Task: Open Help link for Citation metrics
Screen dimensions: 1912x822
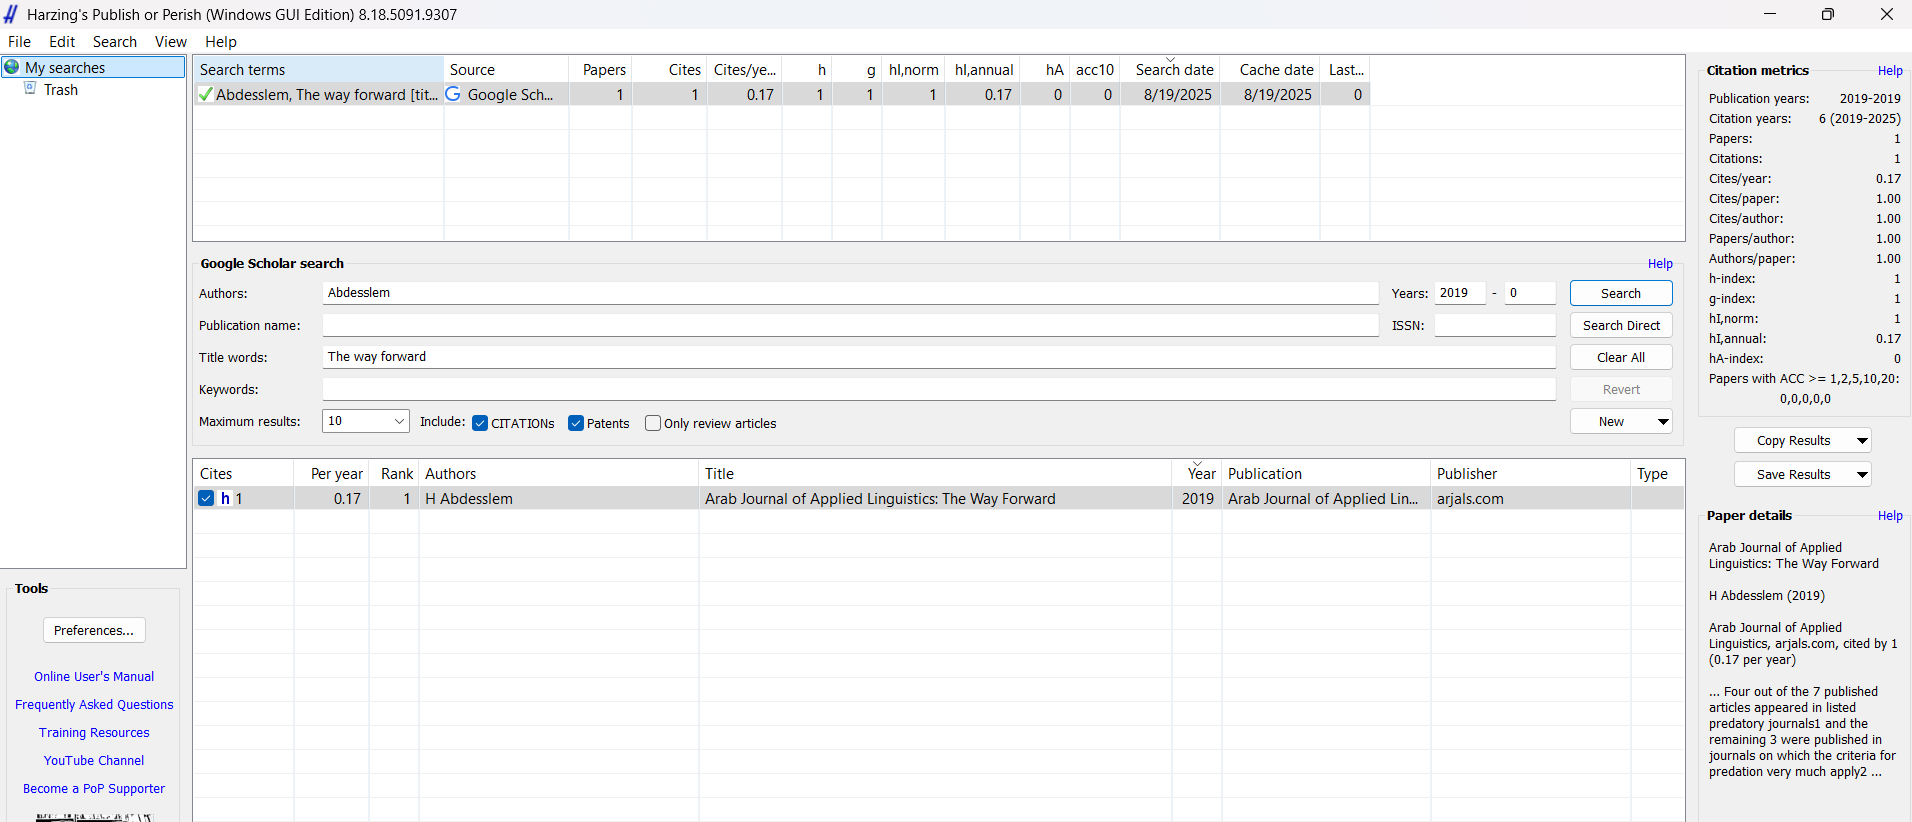Action: (x=1890, y=71)
